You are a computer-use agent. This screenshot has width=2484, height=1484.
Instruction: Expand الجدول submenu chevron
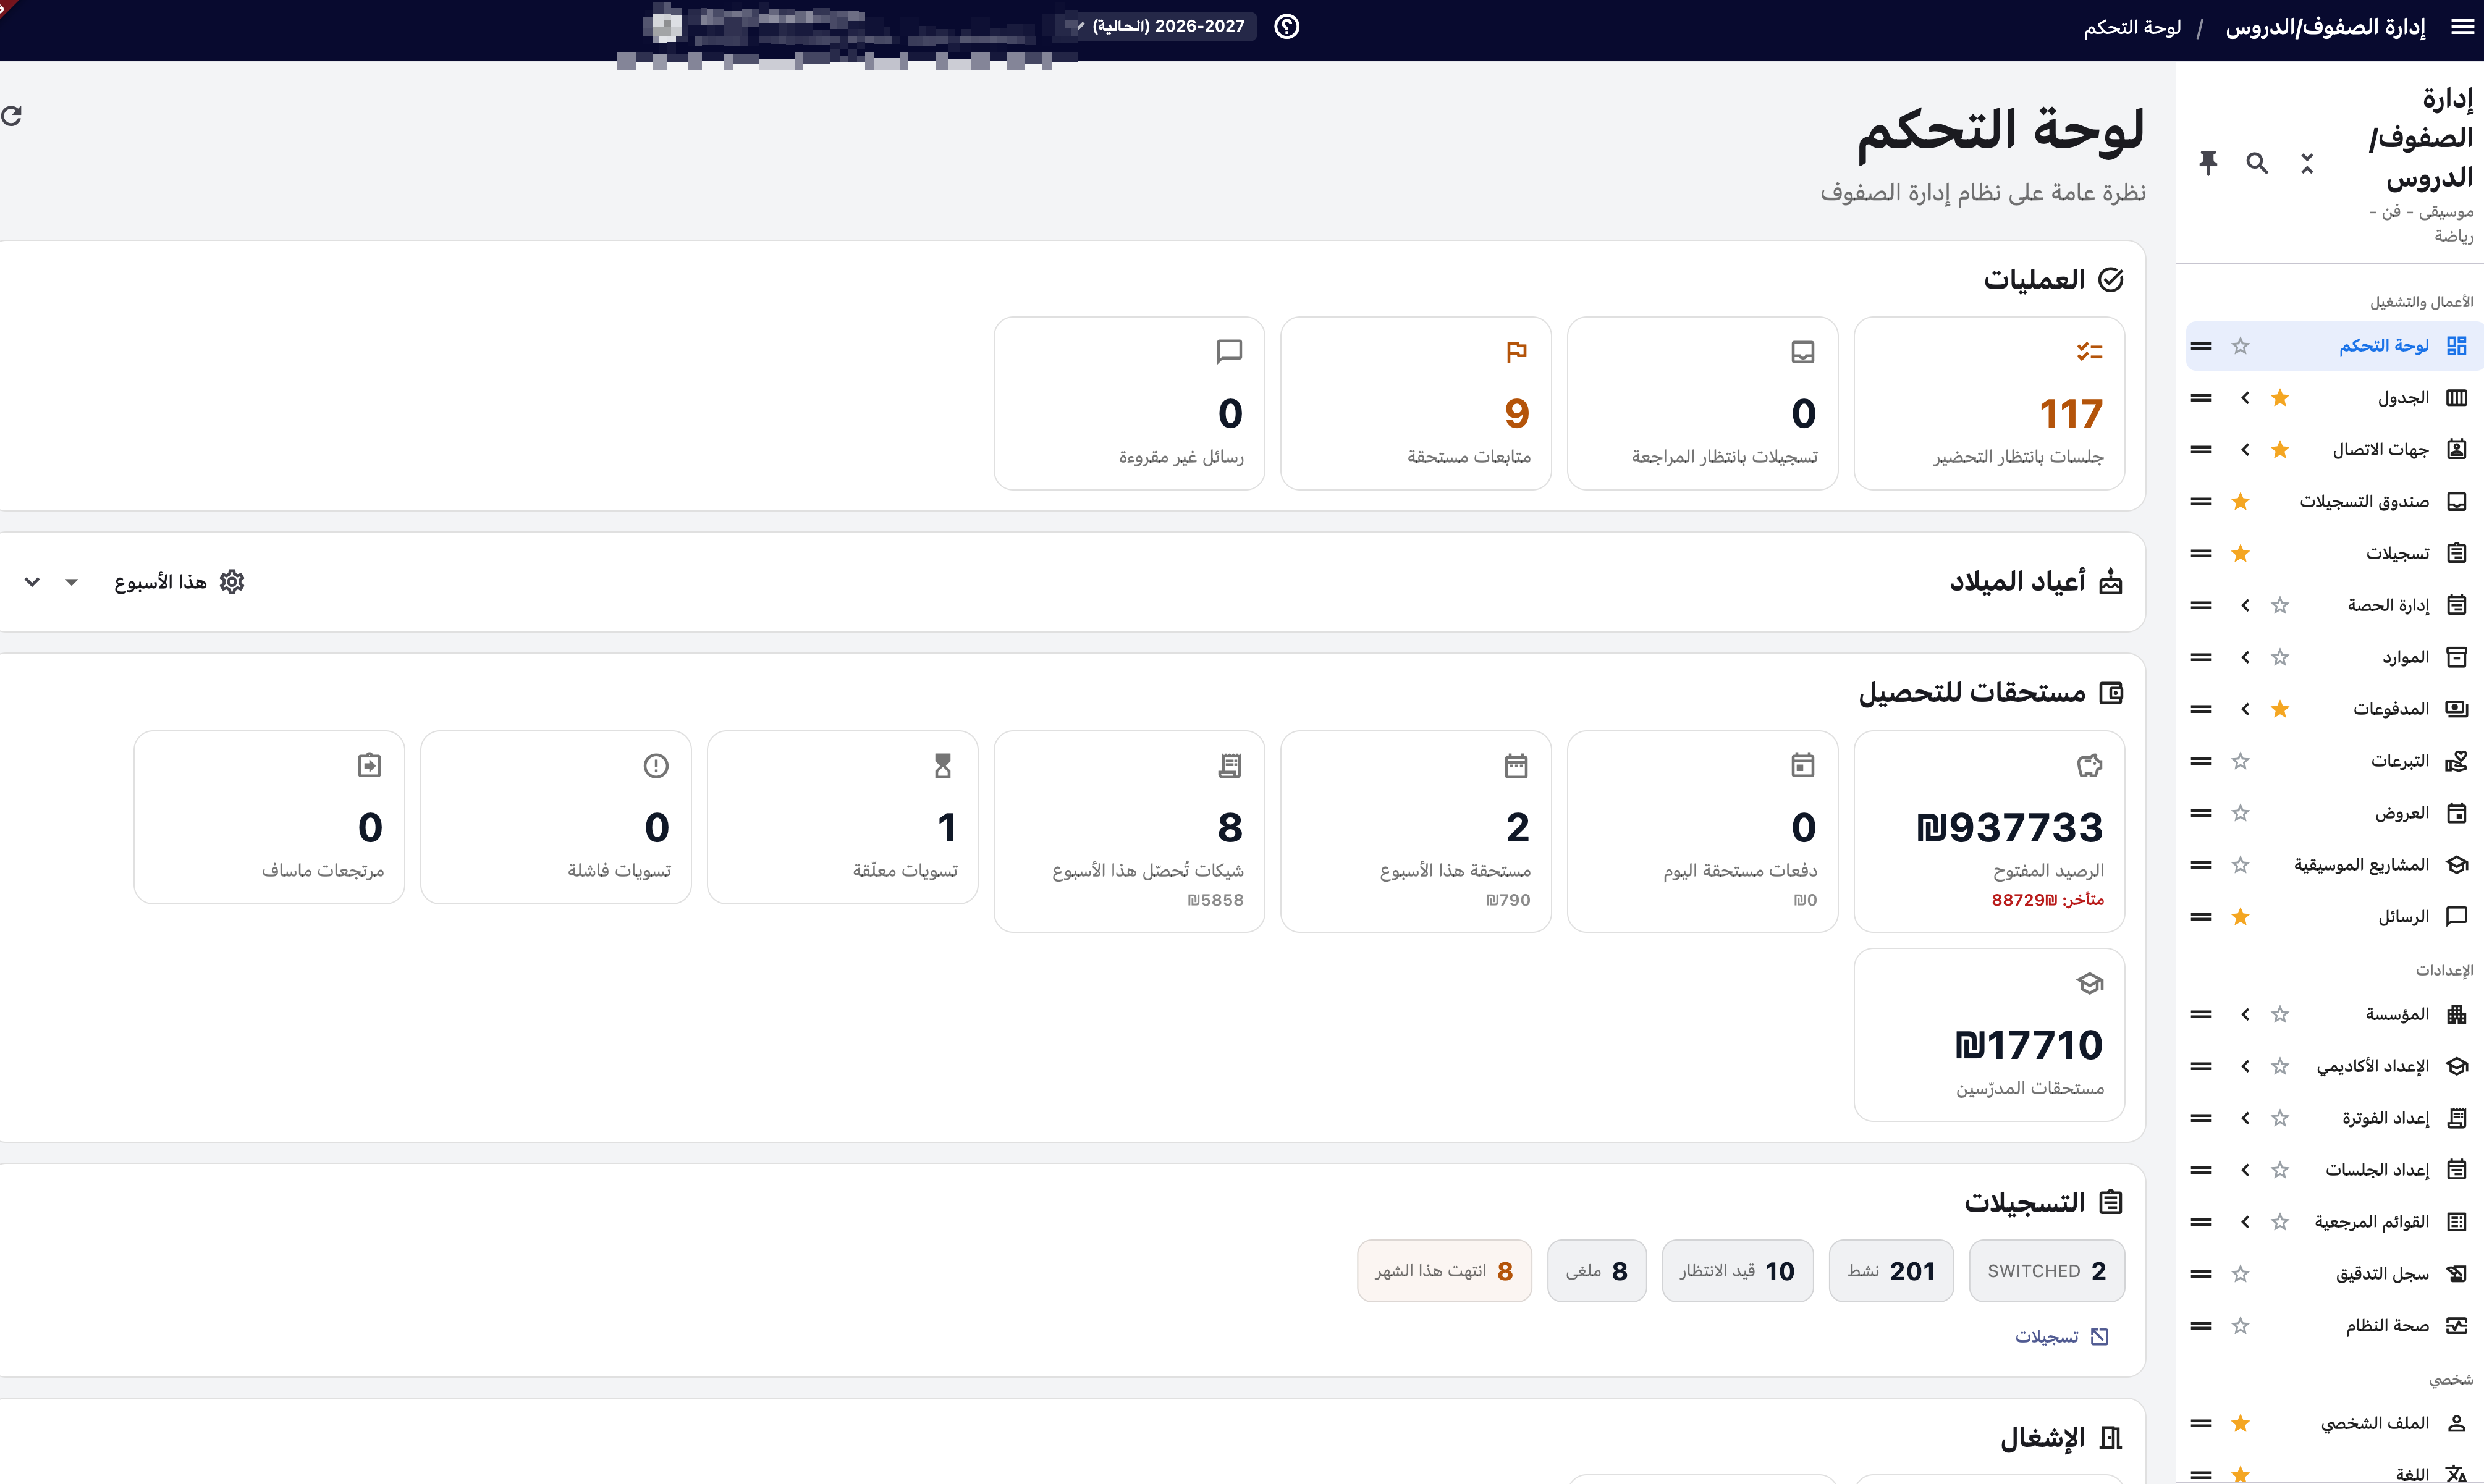click(x=2245, y=398)
